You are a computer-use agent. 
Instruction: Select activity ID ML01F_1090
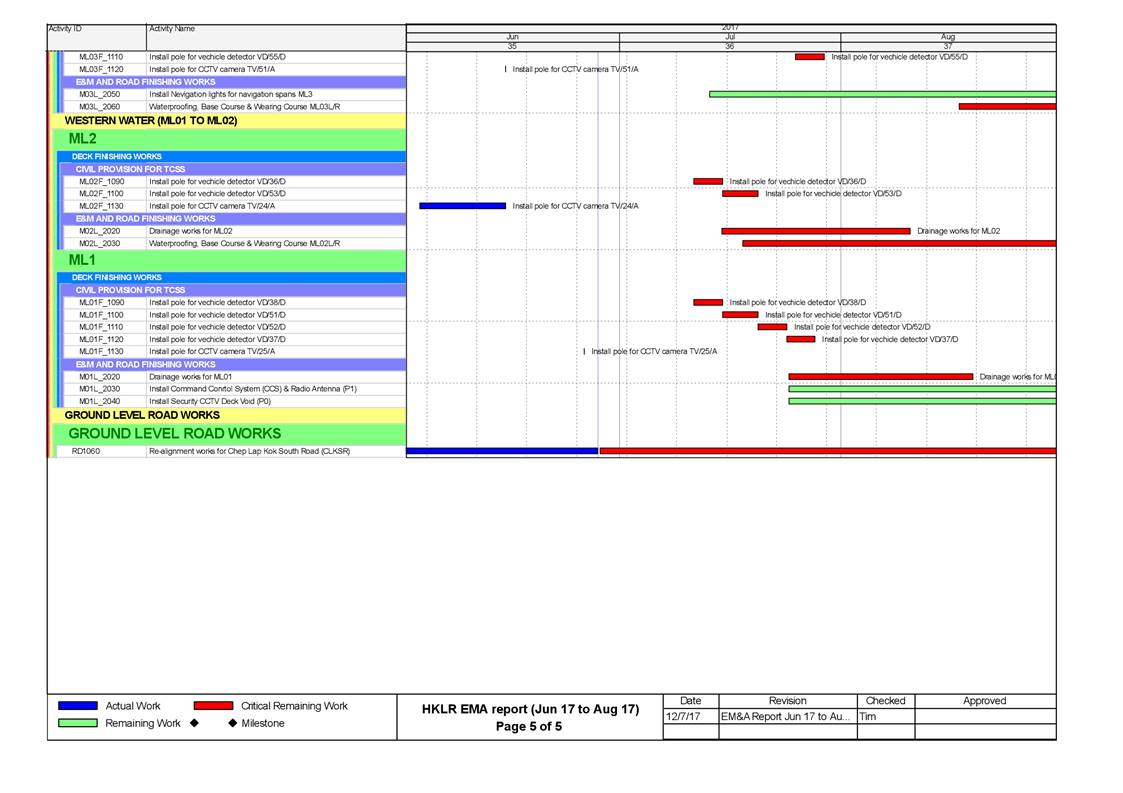tap(102, 302)
